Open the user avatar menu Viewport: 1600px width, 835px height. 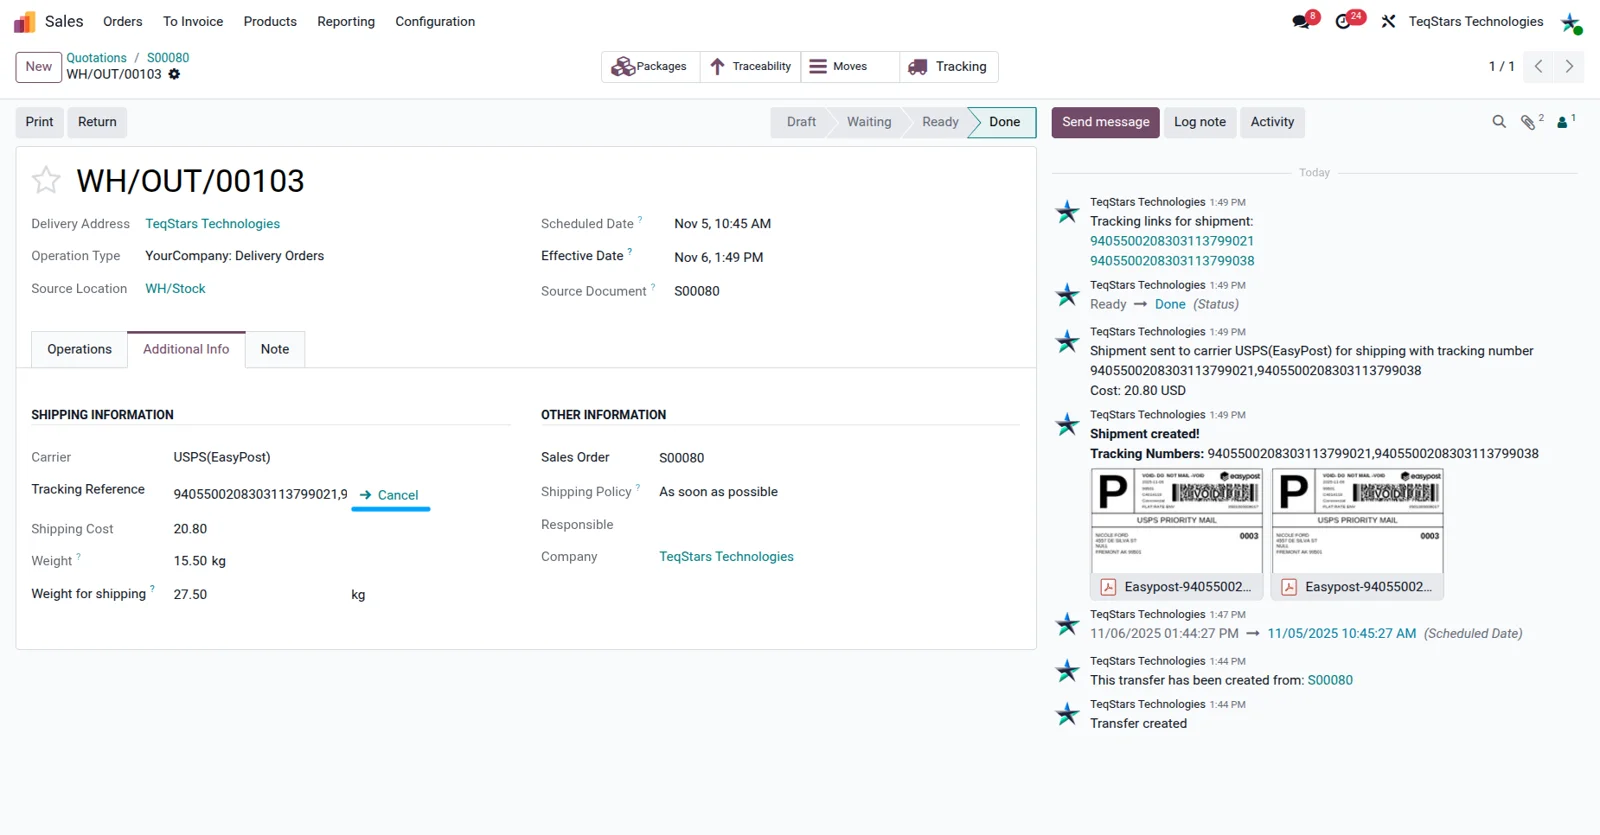pos(1571,22)
